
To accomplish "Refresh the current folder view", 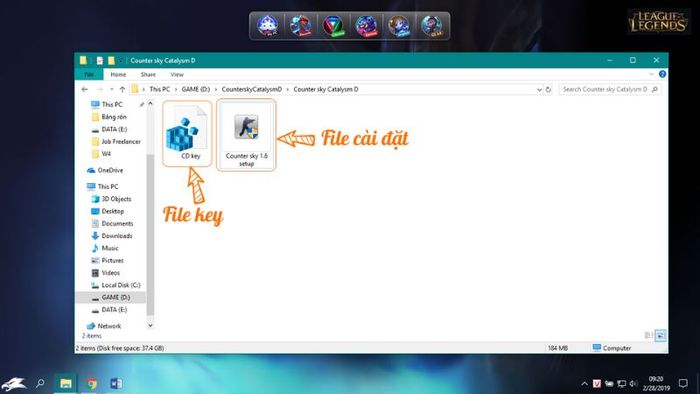I will 548,89.
